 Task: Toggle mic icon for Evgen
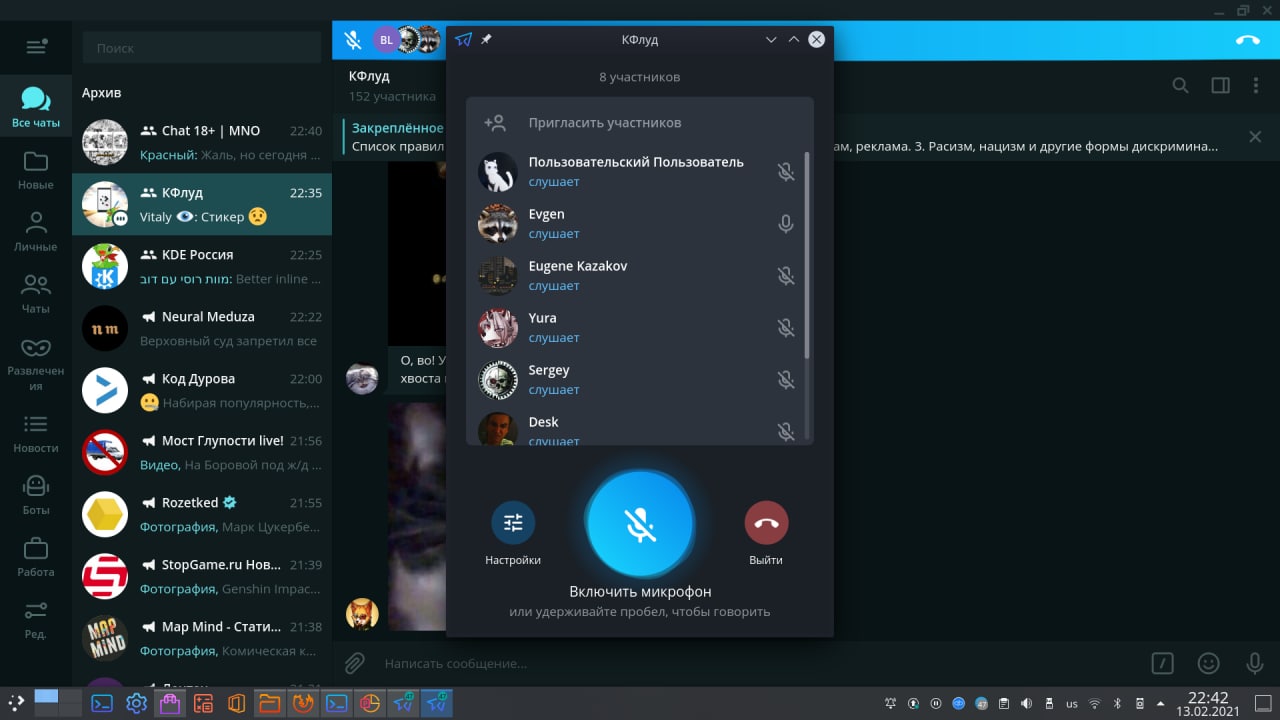(786, 224)
